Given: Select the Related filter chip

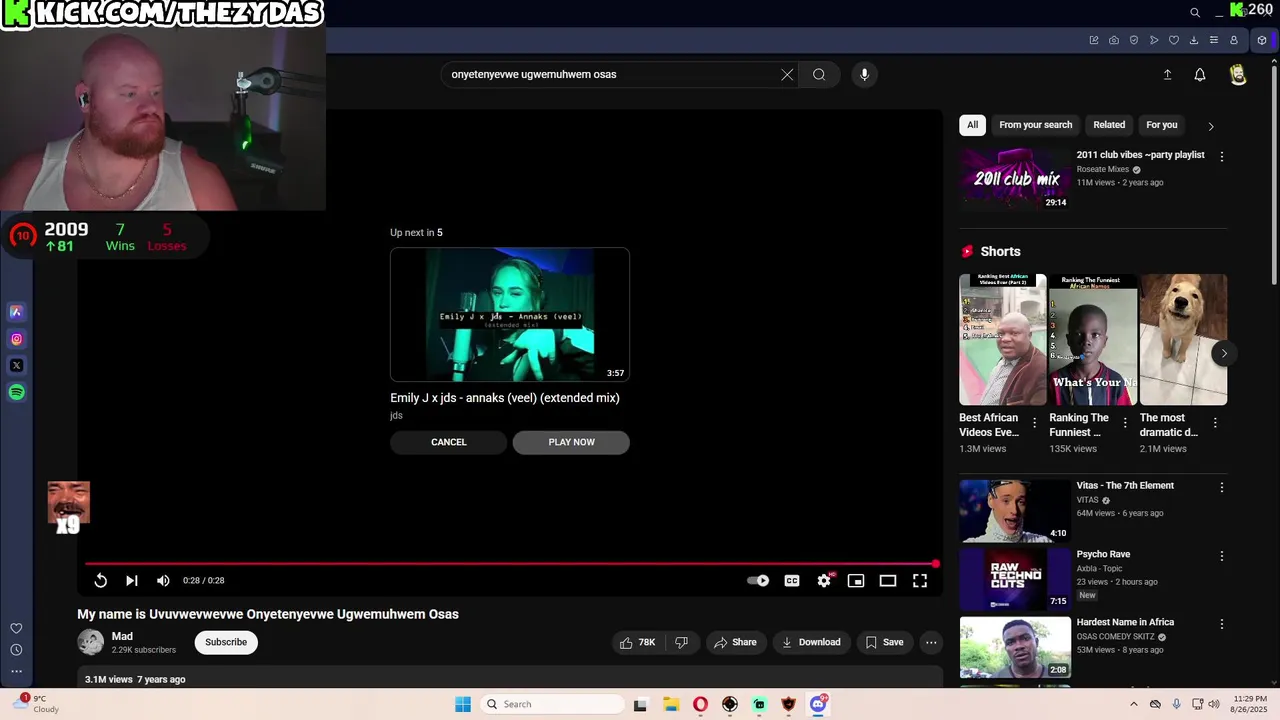Looking at the screenshot, I should tap(1109, 125).
